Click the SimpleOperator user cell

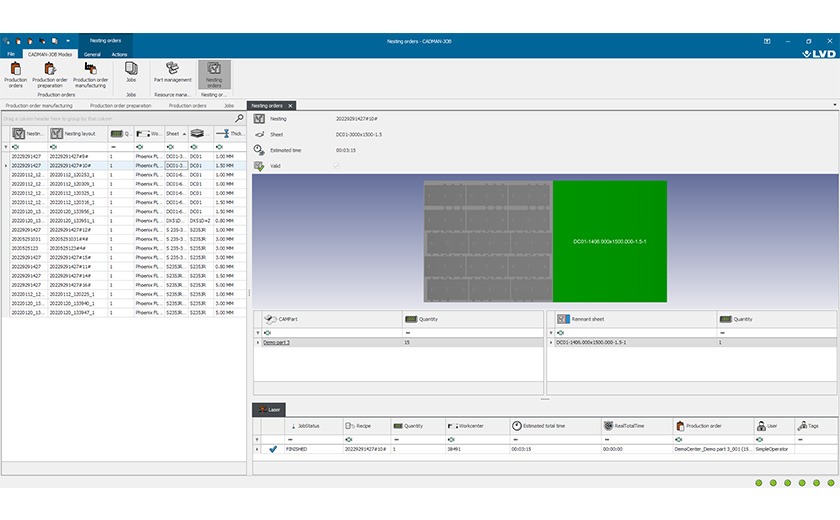tap(774, 449)
